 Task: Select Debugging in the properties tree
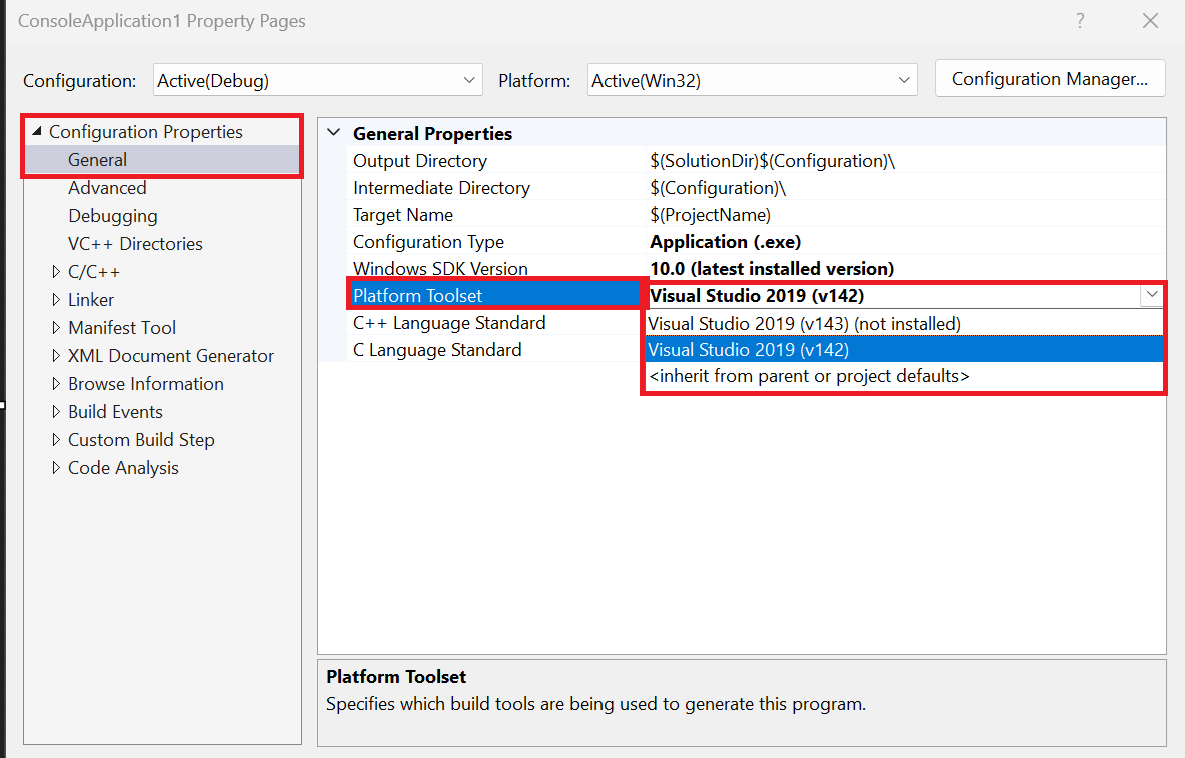pyautogui.click(x=113, y=216)
